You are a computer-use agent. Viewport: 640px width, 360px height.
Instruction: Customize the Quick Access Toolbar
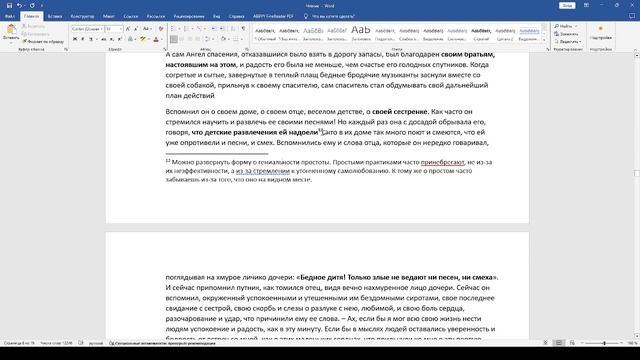click(x=42, y=6)
